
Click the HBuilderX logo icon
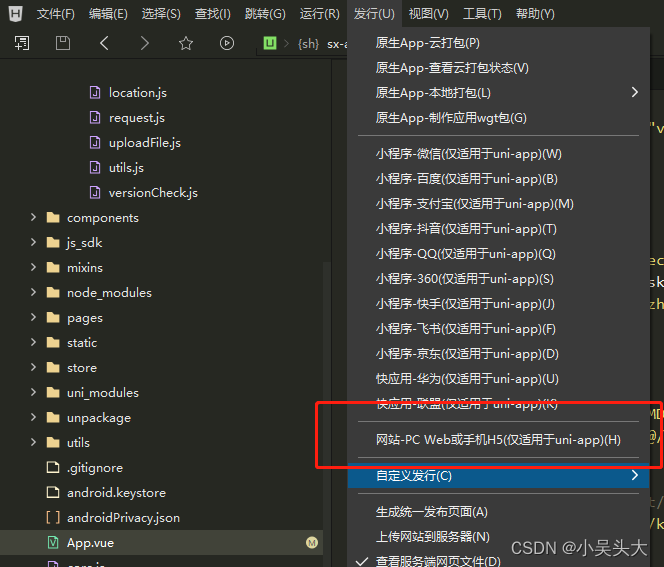tap(15, 14)
